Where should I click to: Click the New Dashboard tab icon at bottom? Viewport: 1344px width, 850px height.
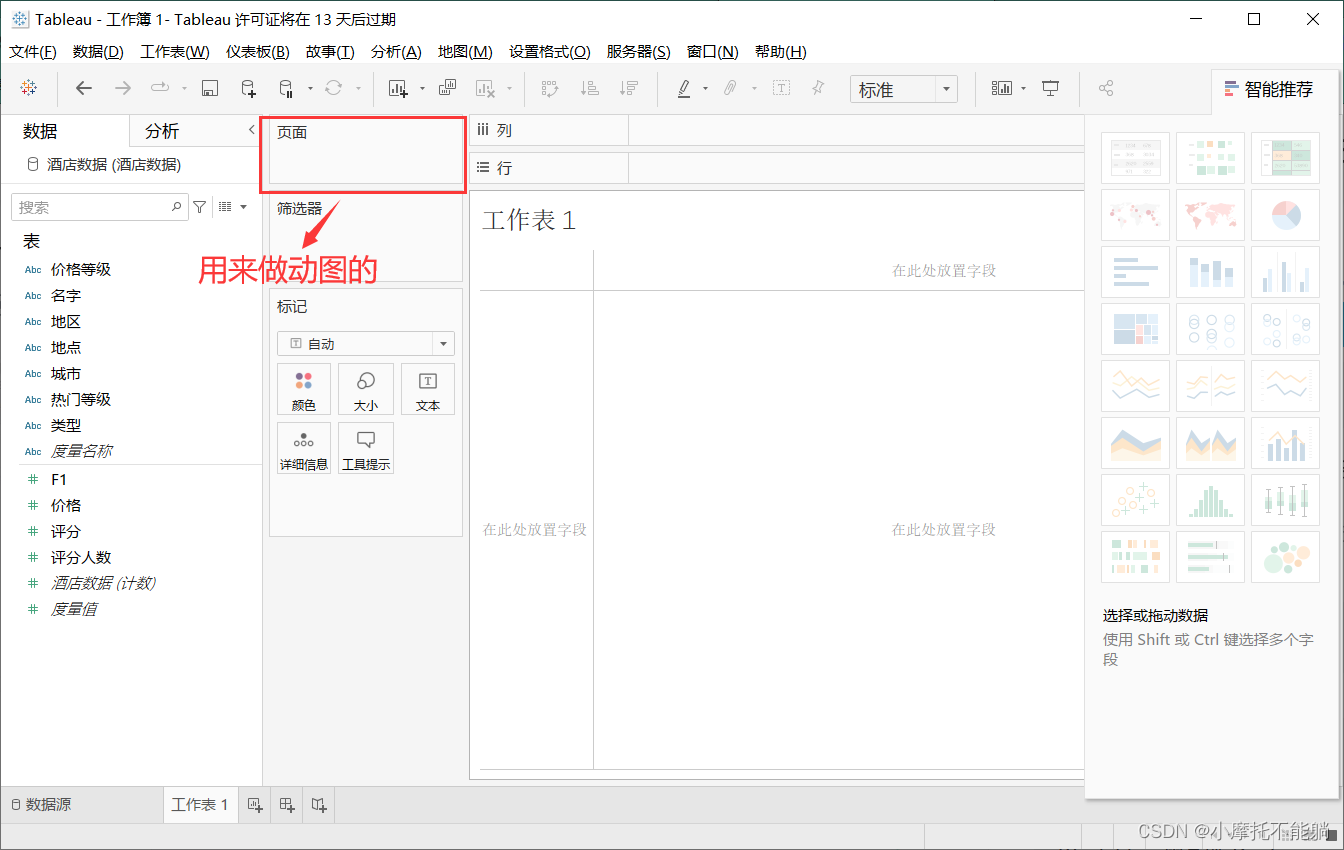click(x=287, y=804)
